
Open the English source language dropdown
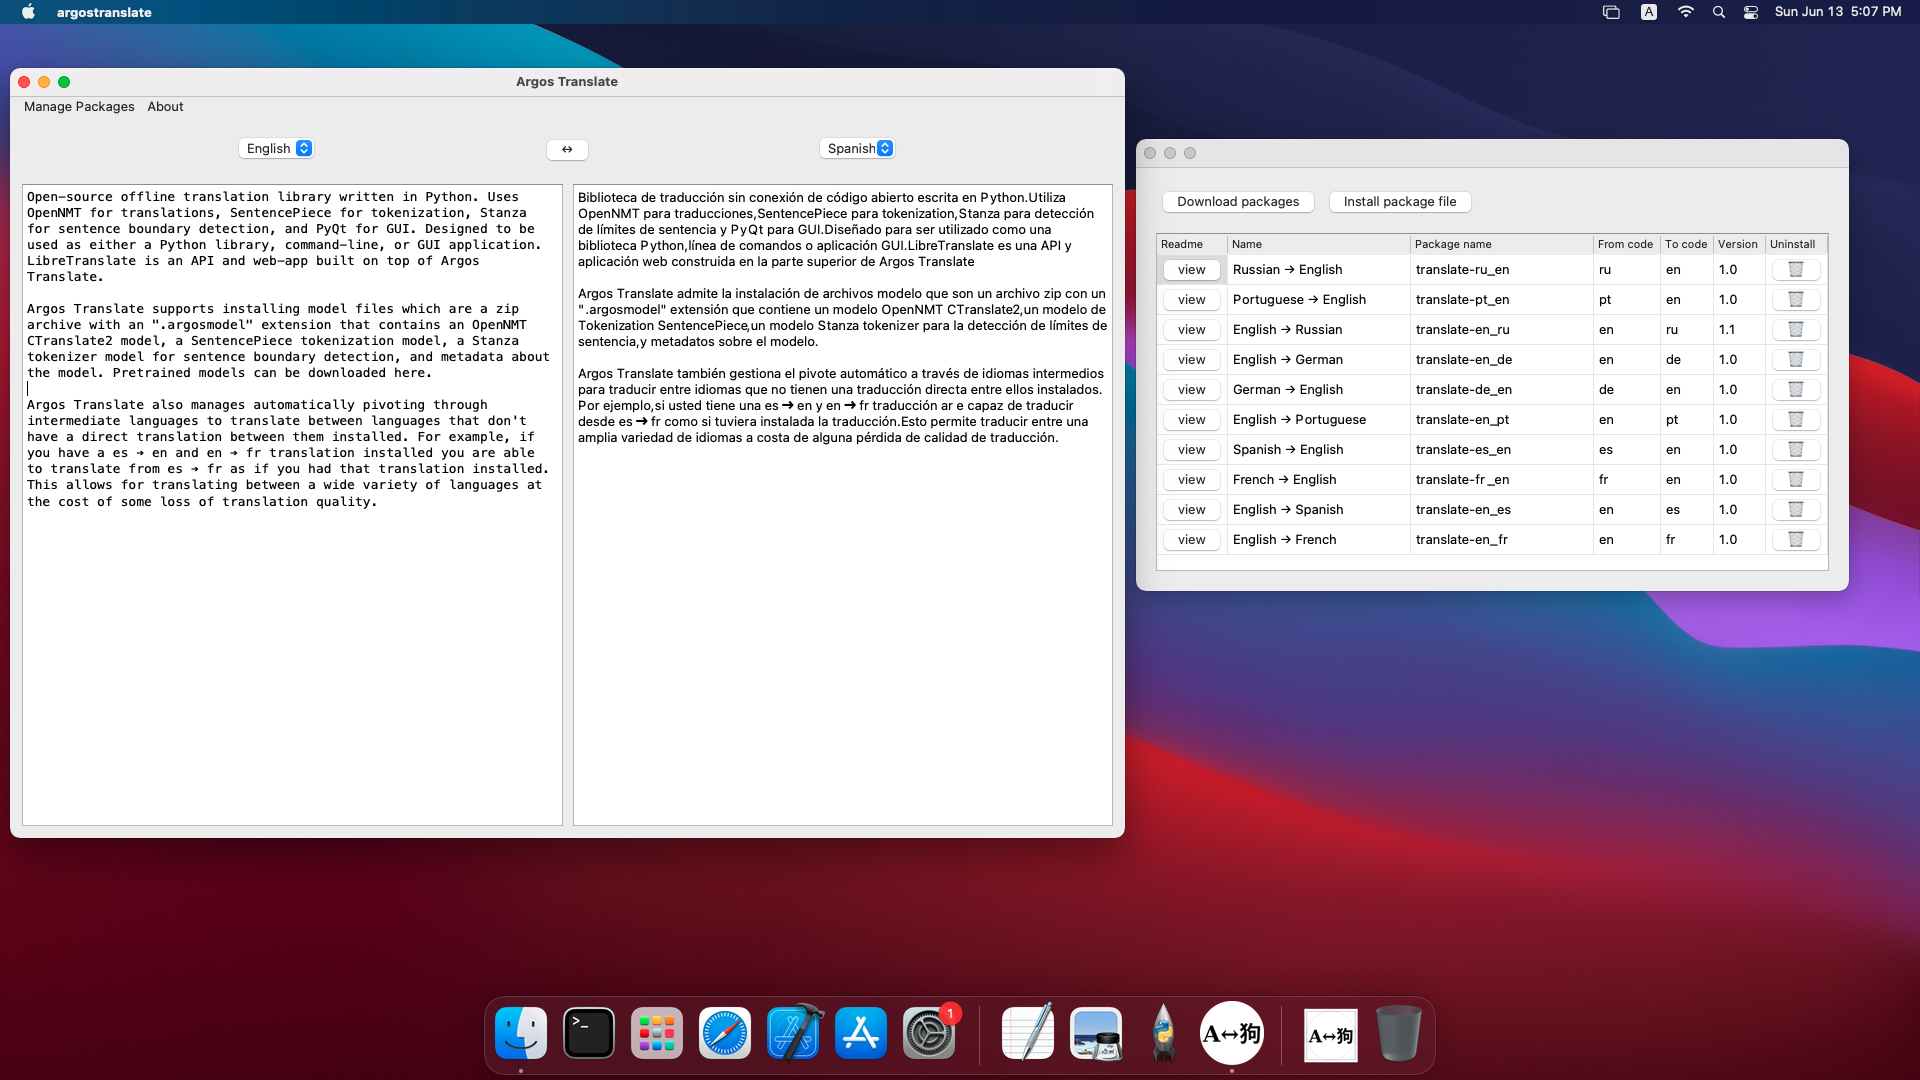[277, 148]
